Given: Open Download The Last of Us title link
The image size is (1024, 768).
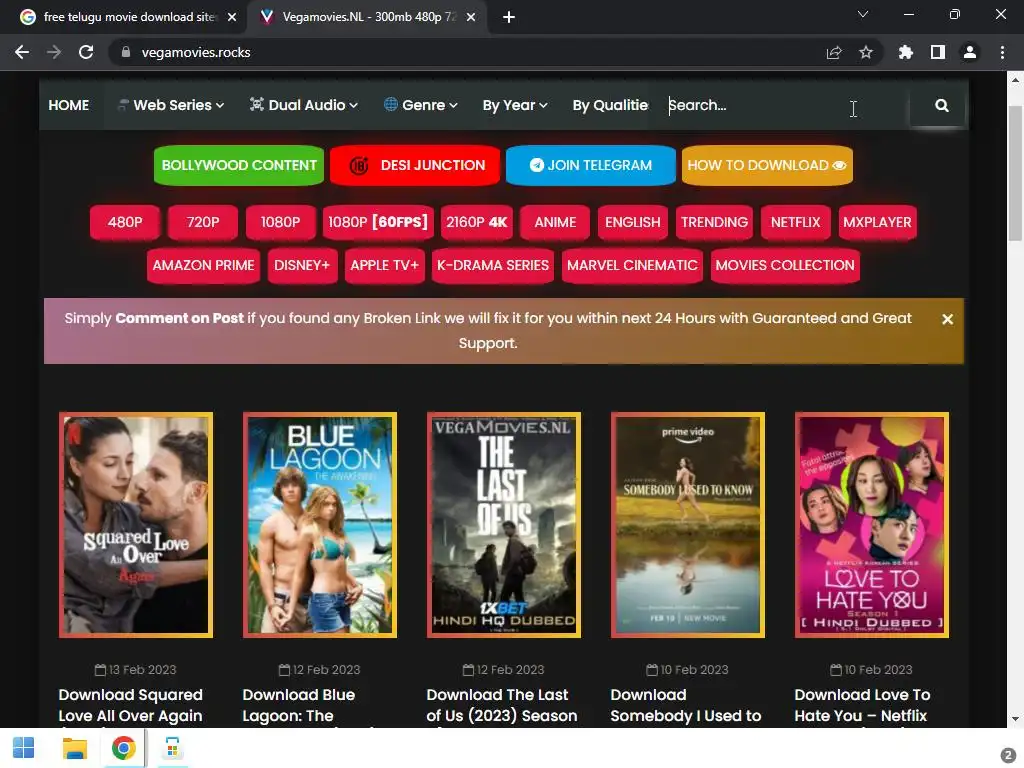Looking at the screenshot, I should pos(502,706).
